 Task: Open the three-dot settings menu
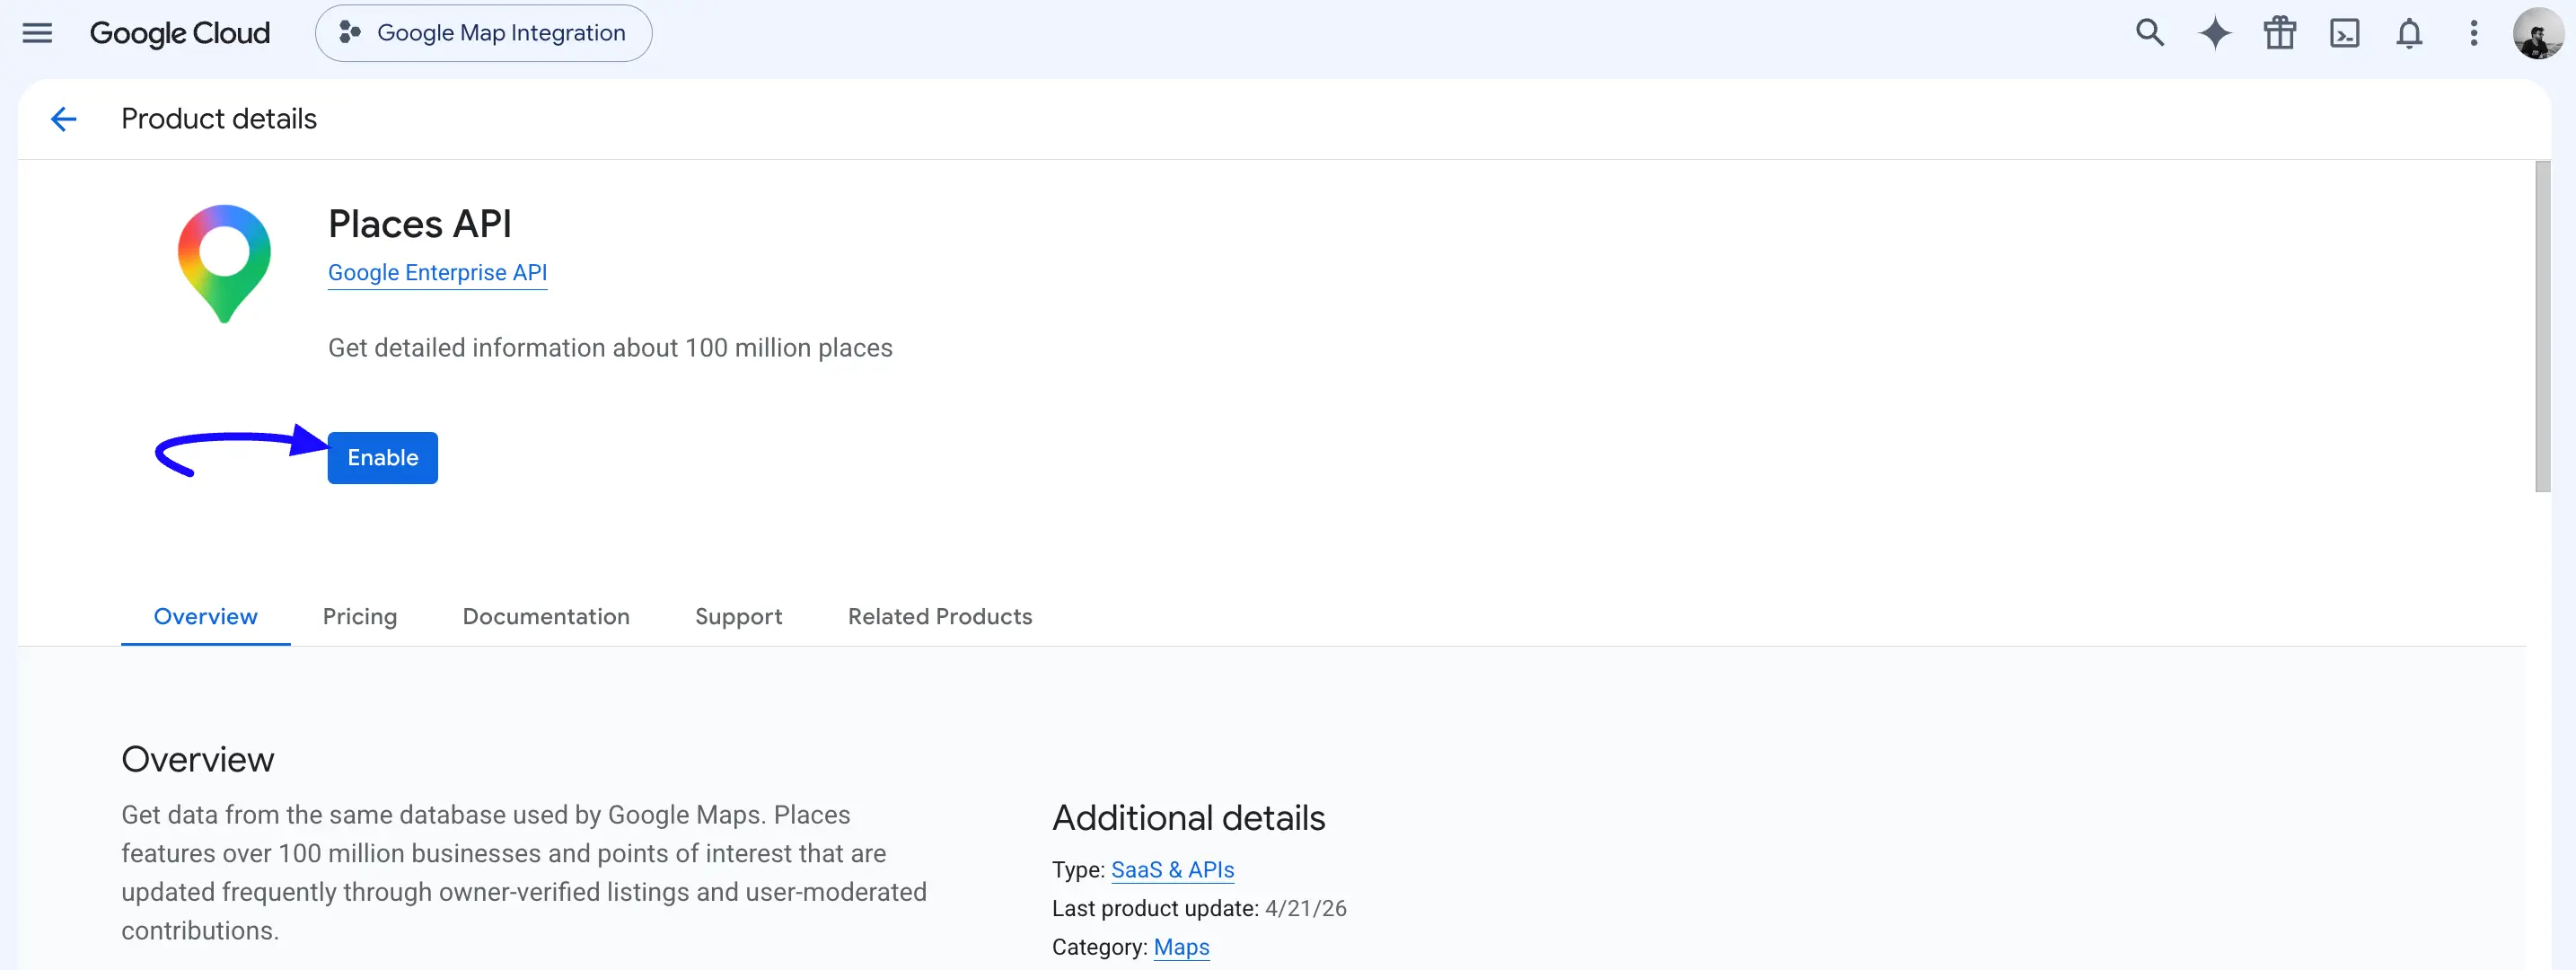pos(2473,33)
